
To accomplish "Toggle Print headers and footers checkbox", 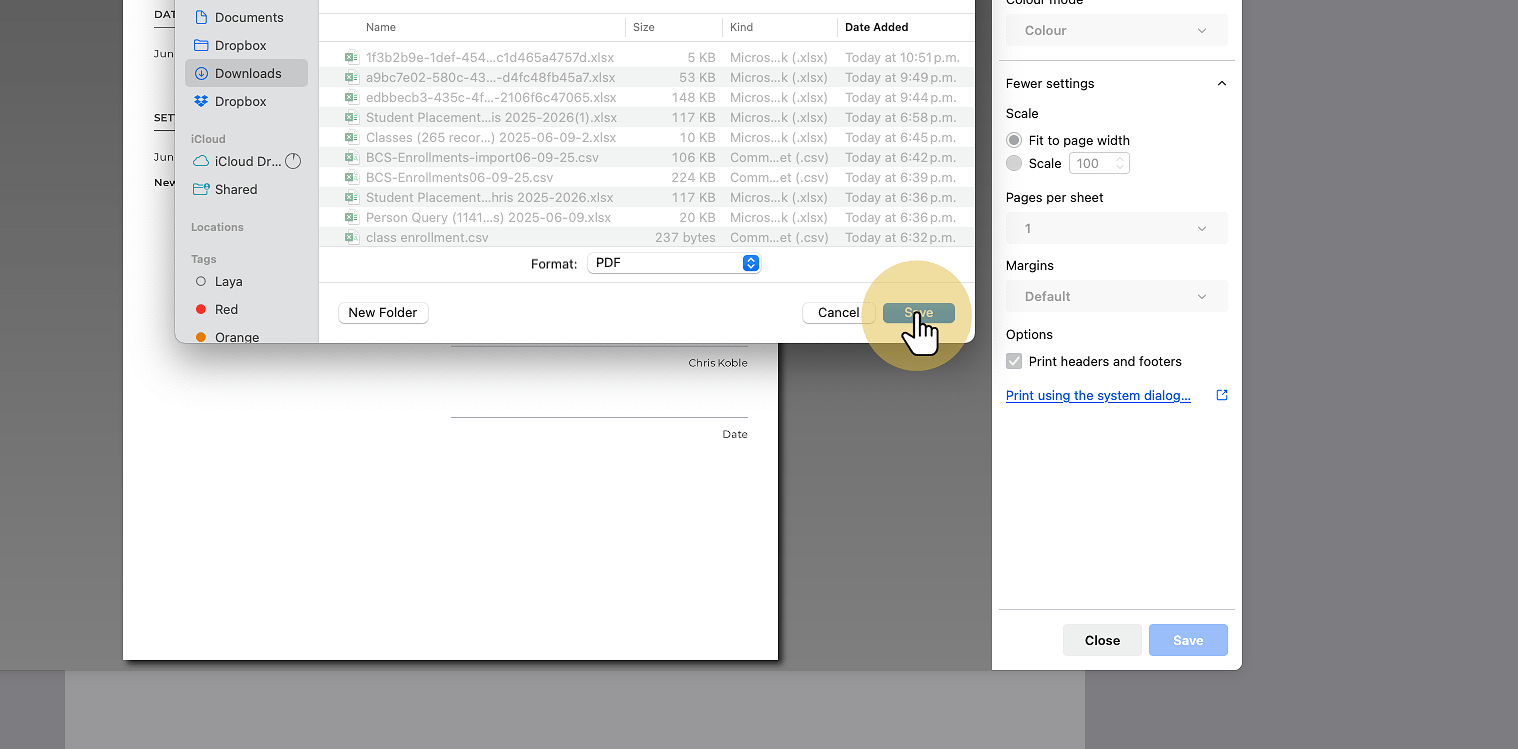I will [1014, 361].
